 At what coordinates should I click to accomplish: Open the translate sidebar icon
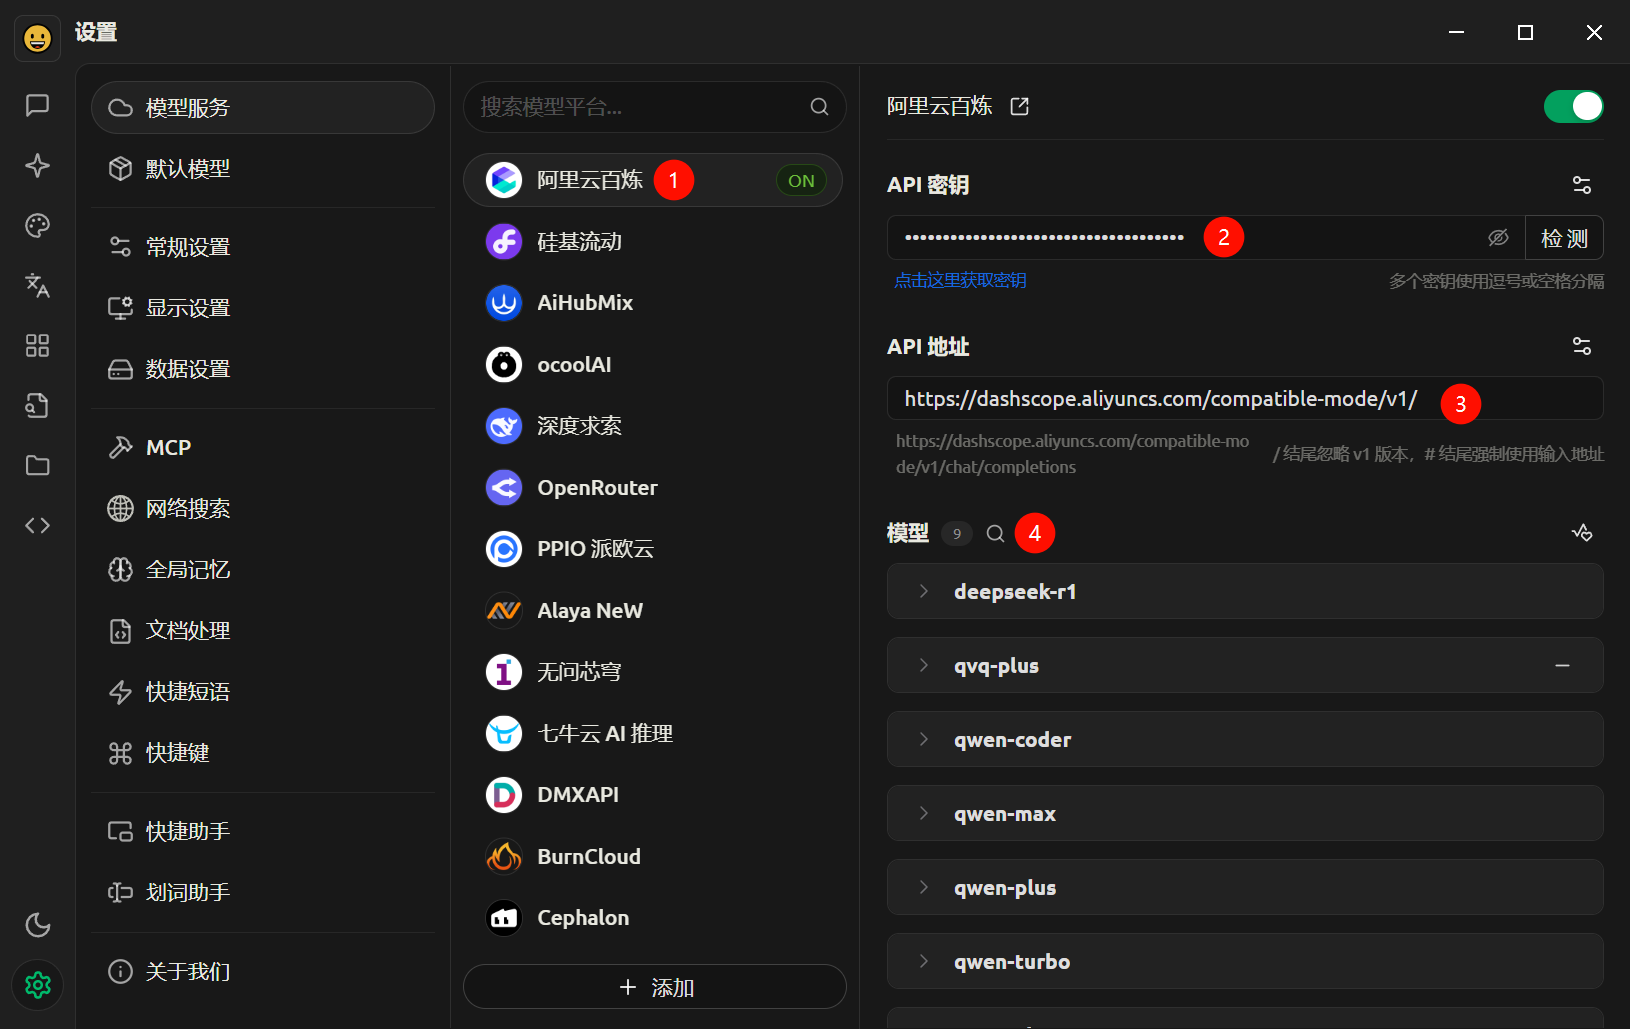tap(37, 285)
